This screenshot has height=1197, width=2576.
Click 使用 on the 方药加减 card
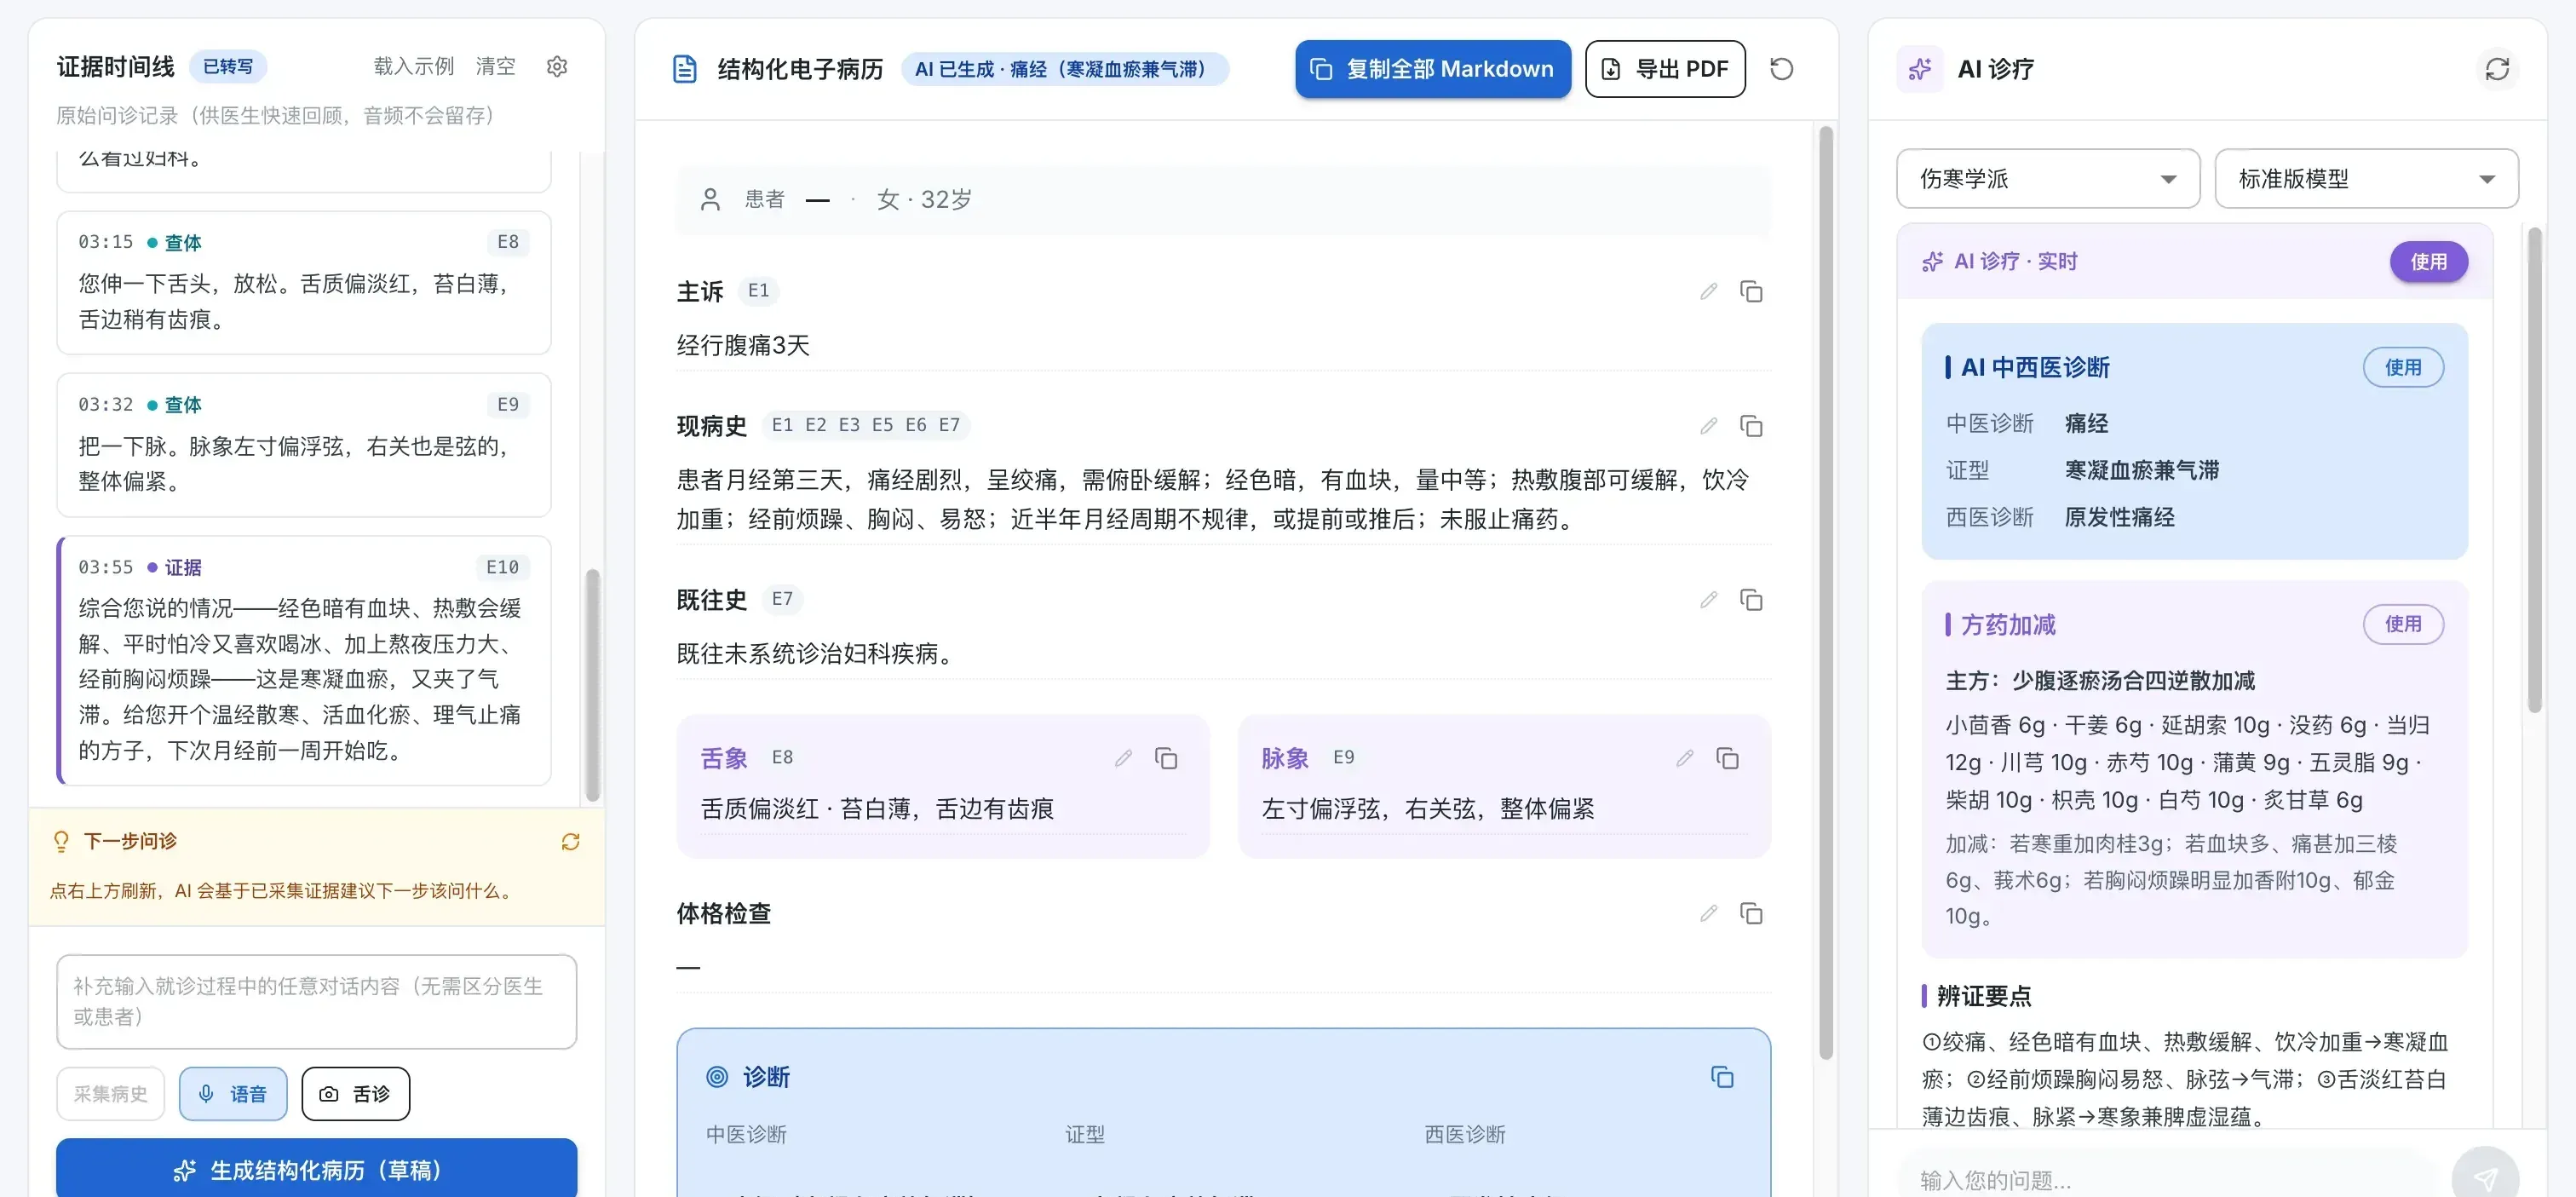(x=2402, y=624)
